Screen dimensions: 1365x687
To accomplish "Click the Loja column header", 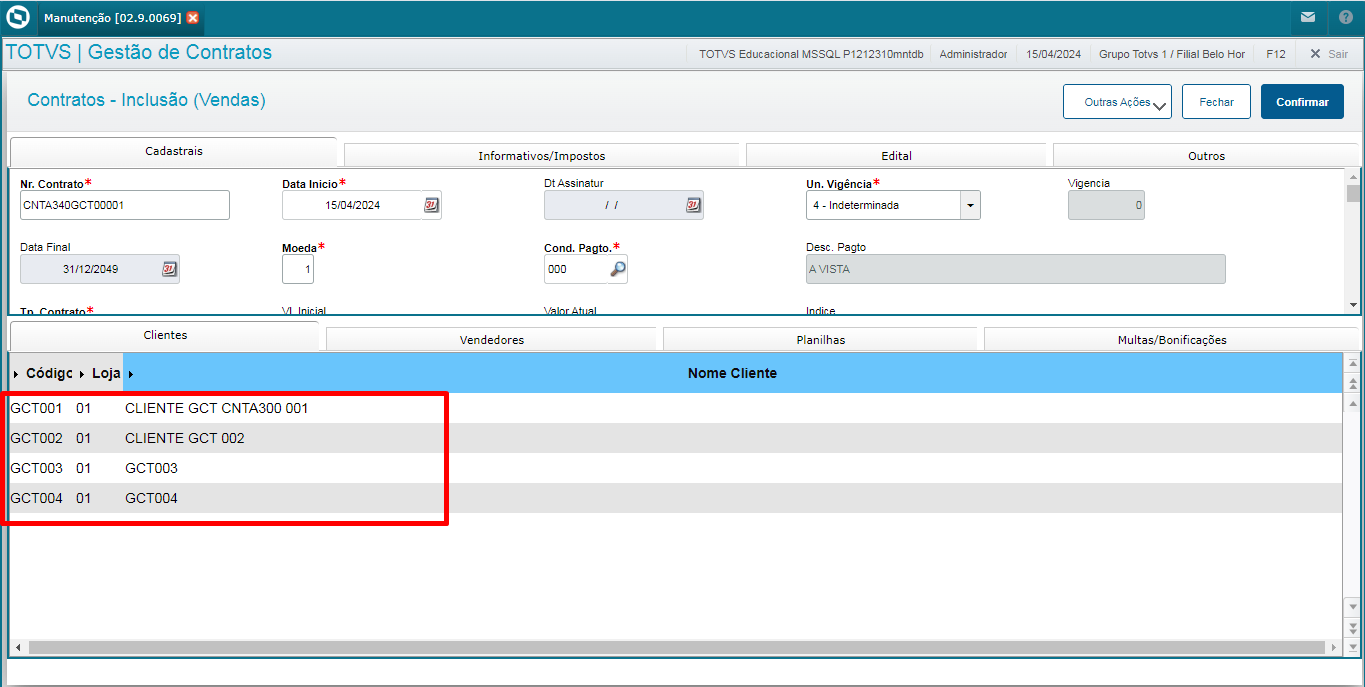I will 106,373.
